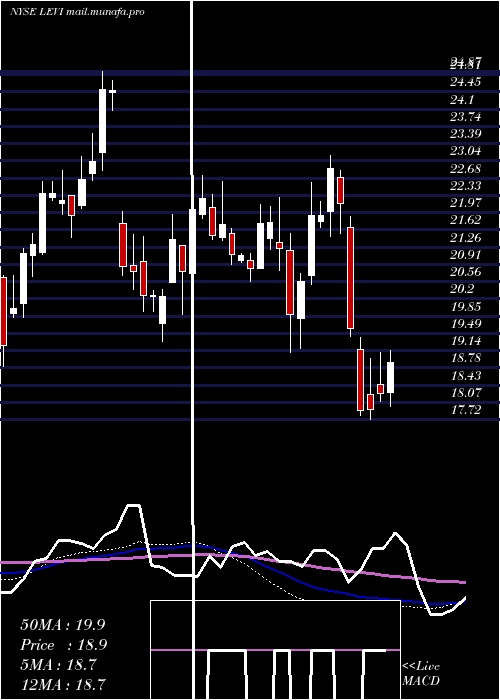Click the '50MA : 19.9' readout
500x700 pixels.
coord(62,625)
